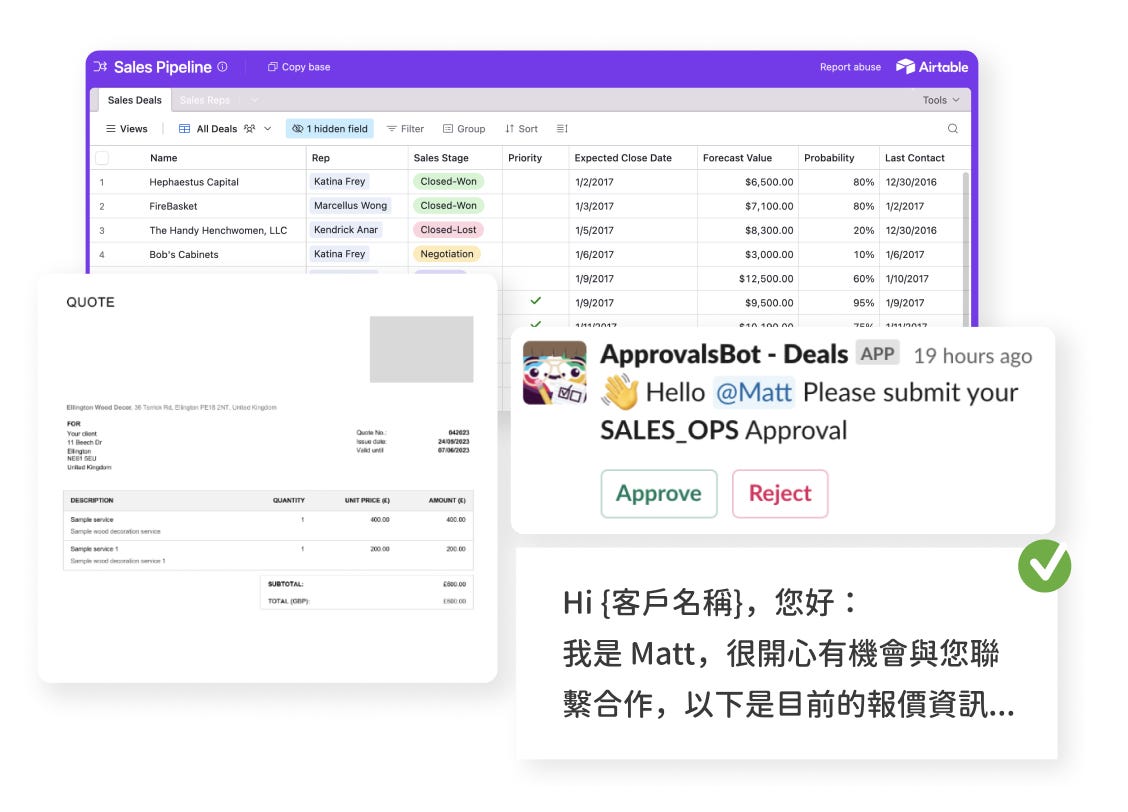Click the search magnifier icon
This screenshot has width=1128, height=812.
(x=952, y=129)
